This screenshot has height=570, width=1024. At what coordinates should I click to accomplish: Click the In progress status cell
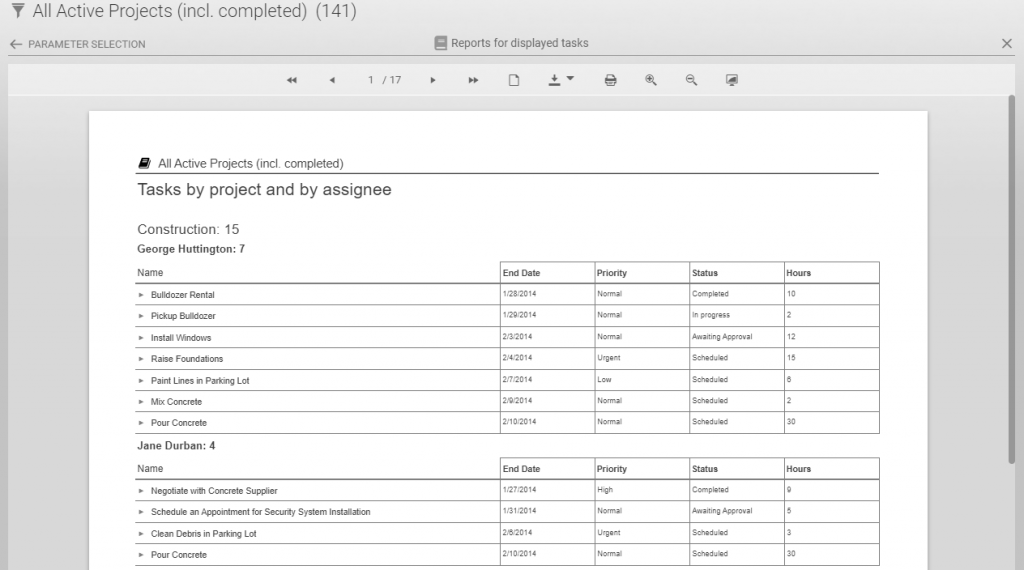[711, 315]
